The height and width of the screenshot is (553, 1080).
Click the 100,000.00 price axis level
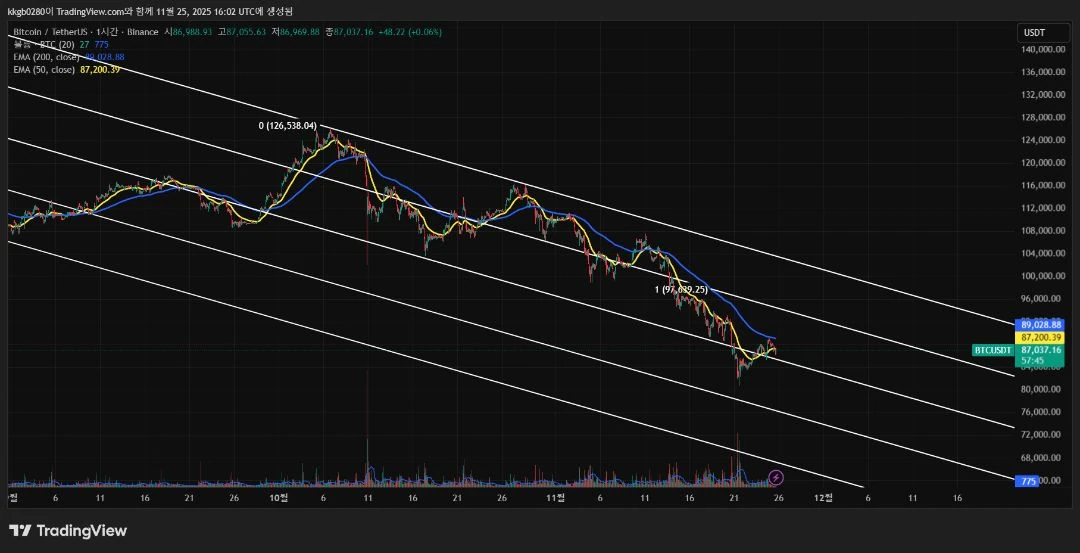[x=1045, y=275]
